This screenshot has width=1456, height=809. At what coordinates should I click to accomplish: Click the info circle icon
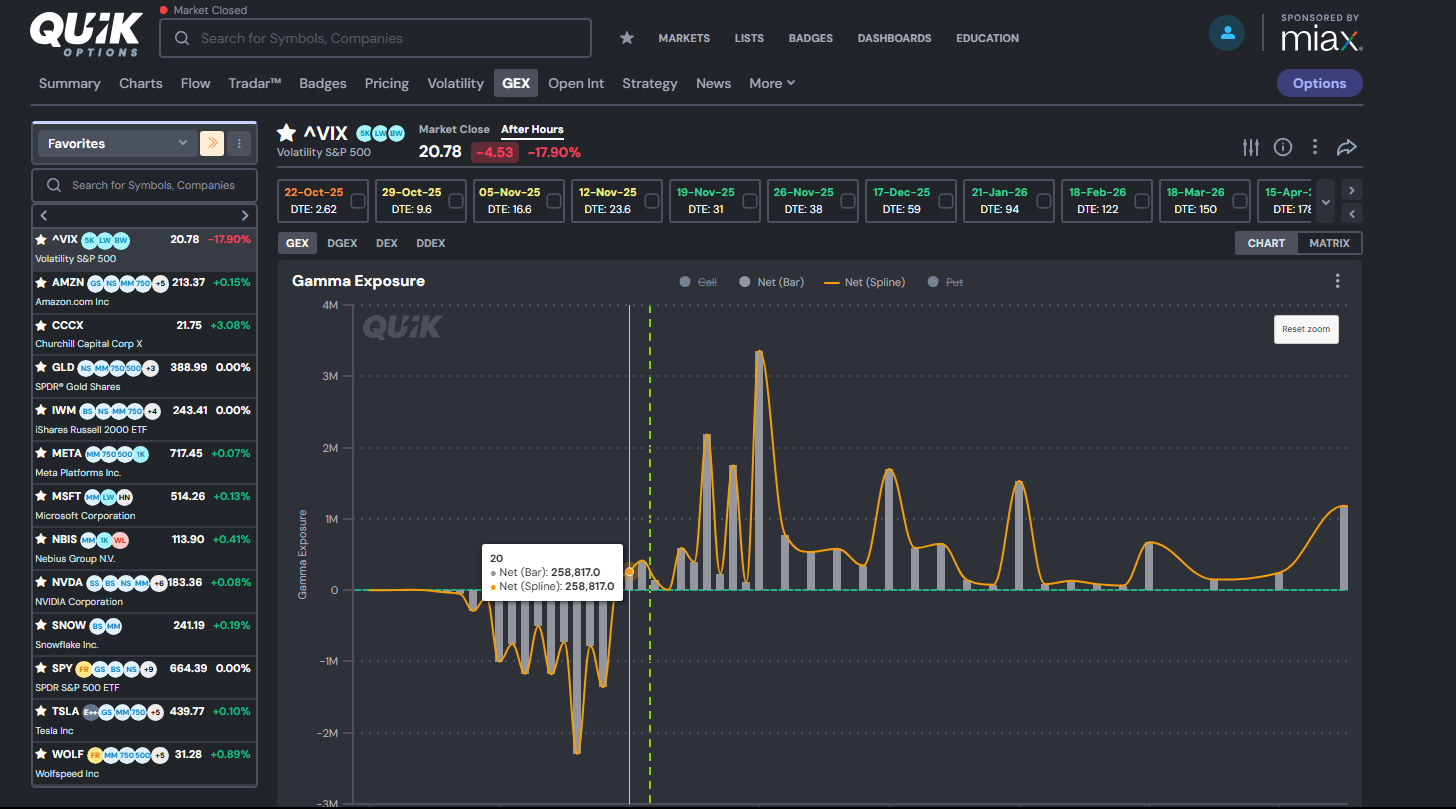1283,147
